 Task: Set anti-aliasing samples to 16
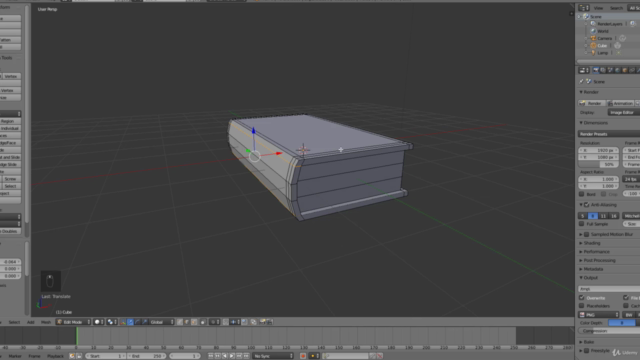(x=613, y=216)
